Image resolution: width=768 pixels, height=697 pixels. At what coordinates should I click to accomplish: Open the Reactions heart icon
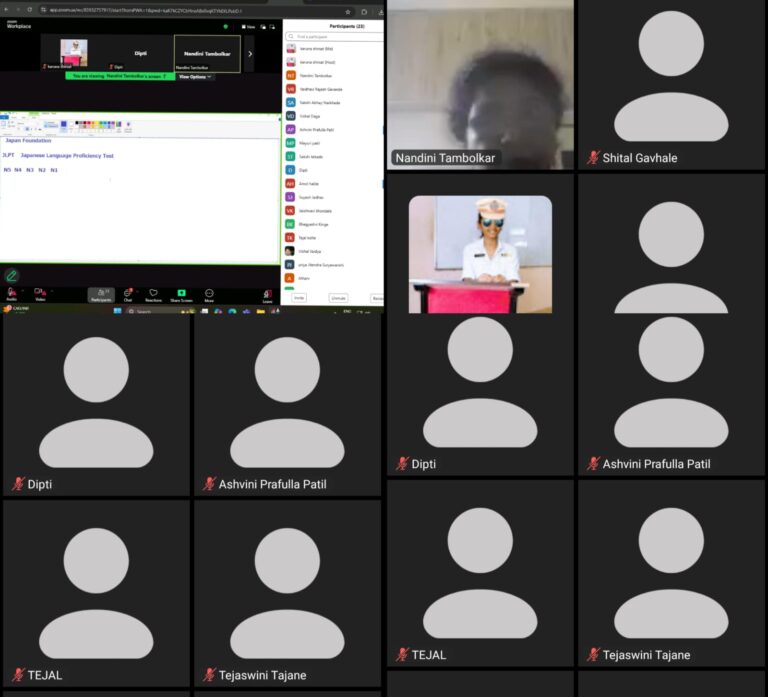pyautogui.click(x=153, y=294)
